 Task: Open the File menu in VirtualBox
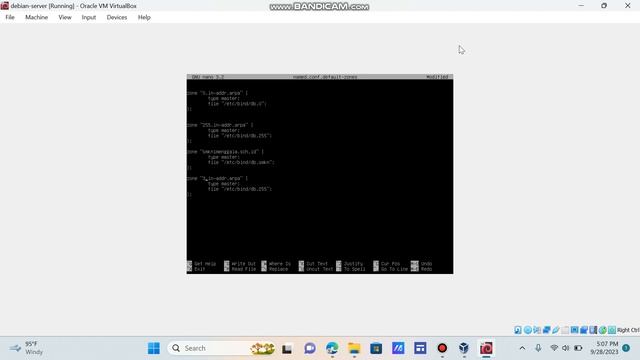click(10, 17)
